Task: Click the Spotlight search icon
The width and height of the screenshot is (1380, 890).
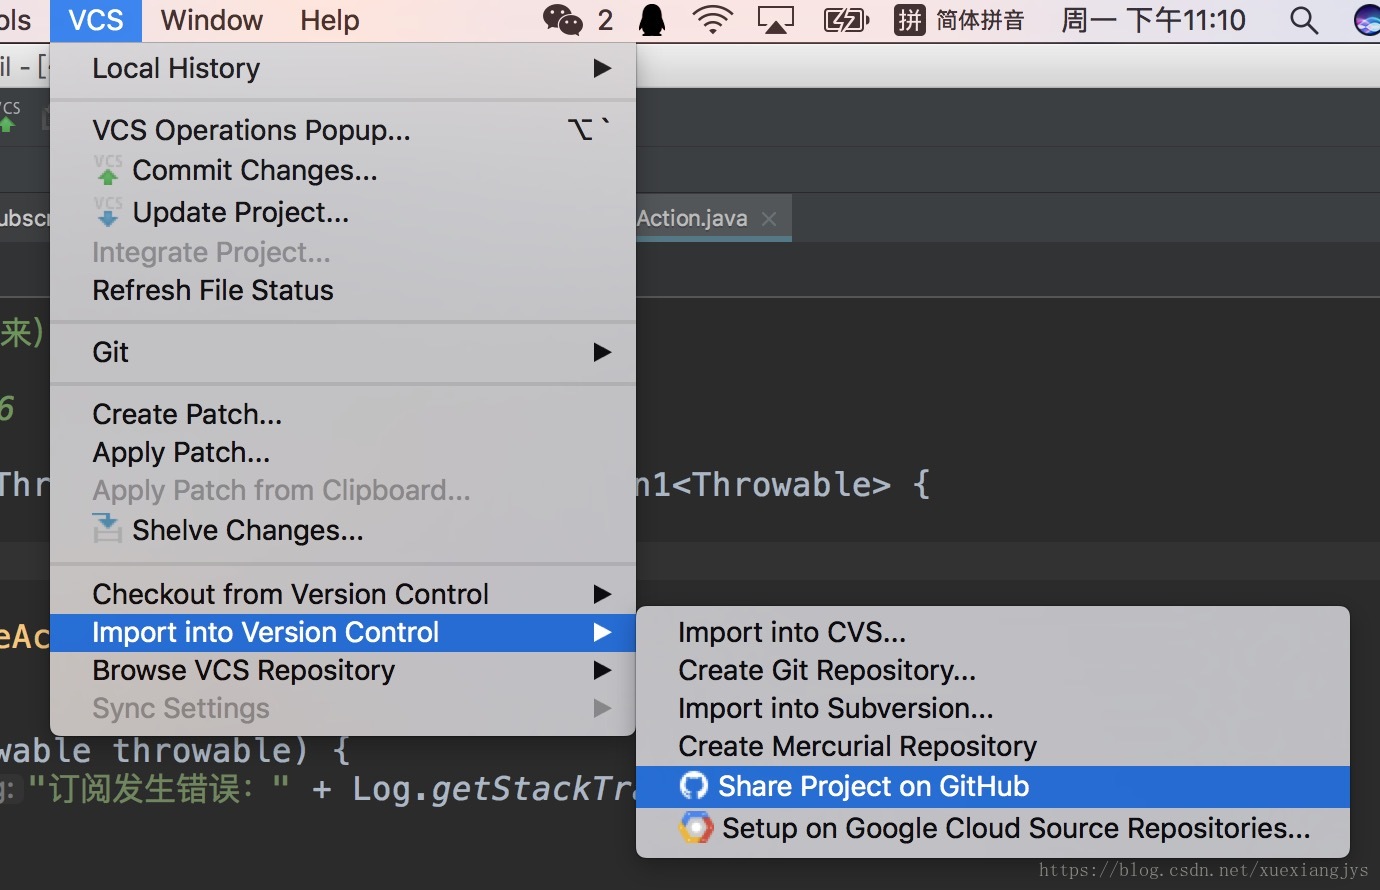Action: pyautogui.click(x=1302, y=19)
